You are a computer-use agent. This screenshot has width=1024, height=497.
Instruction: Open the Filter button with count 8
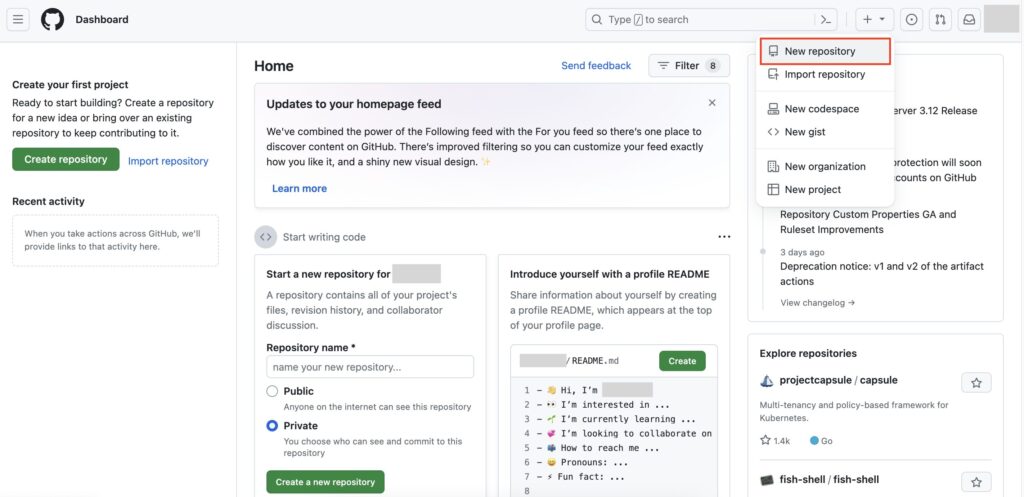pos(688,65)
